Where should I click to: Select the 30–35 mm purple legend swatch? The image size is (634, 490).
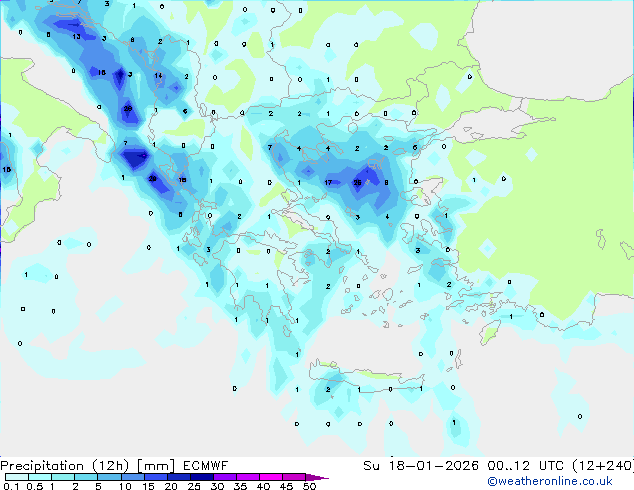[225, 477]
